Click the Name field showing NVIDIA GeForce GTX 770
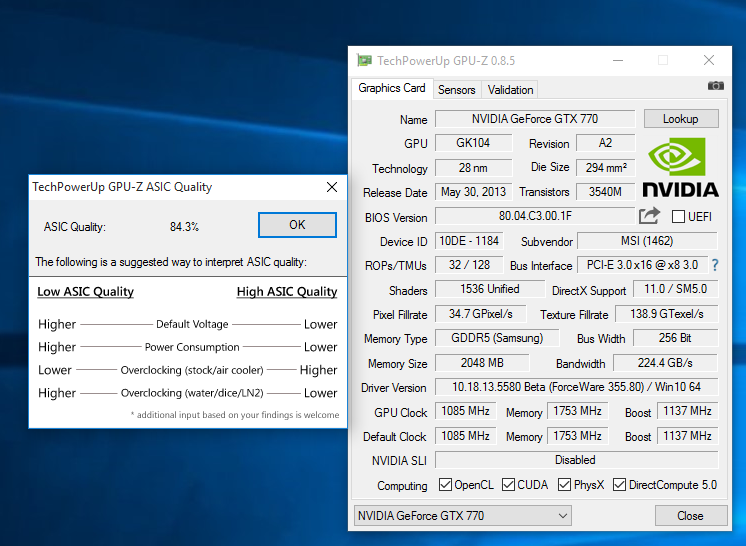Screen dimensions: 746x546 (x=535, y=119)
